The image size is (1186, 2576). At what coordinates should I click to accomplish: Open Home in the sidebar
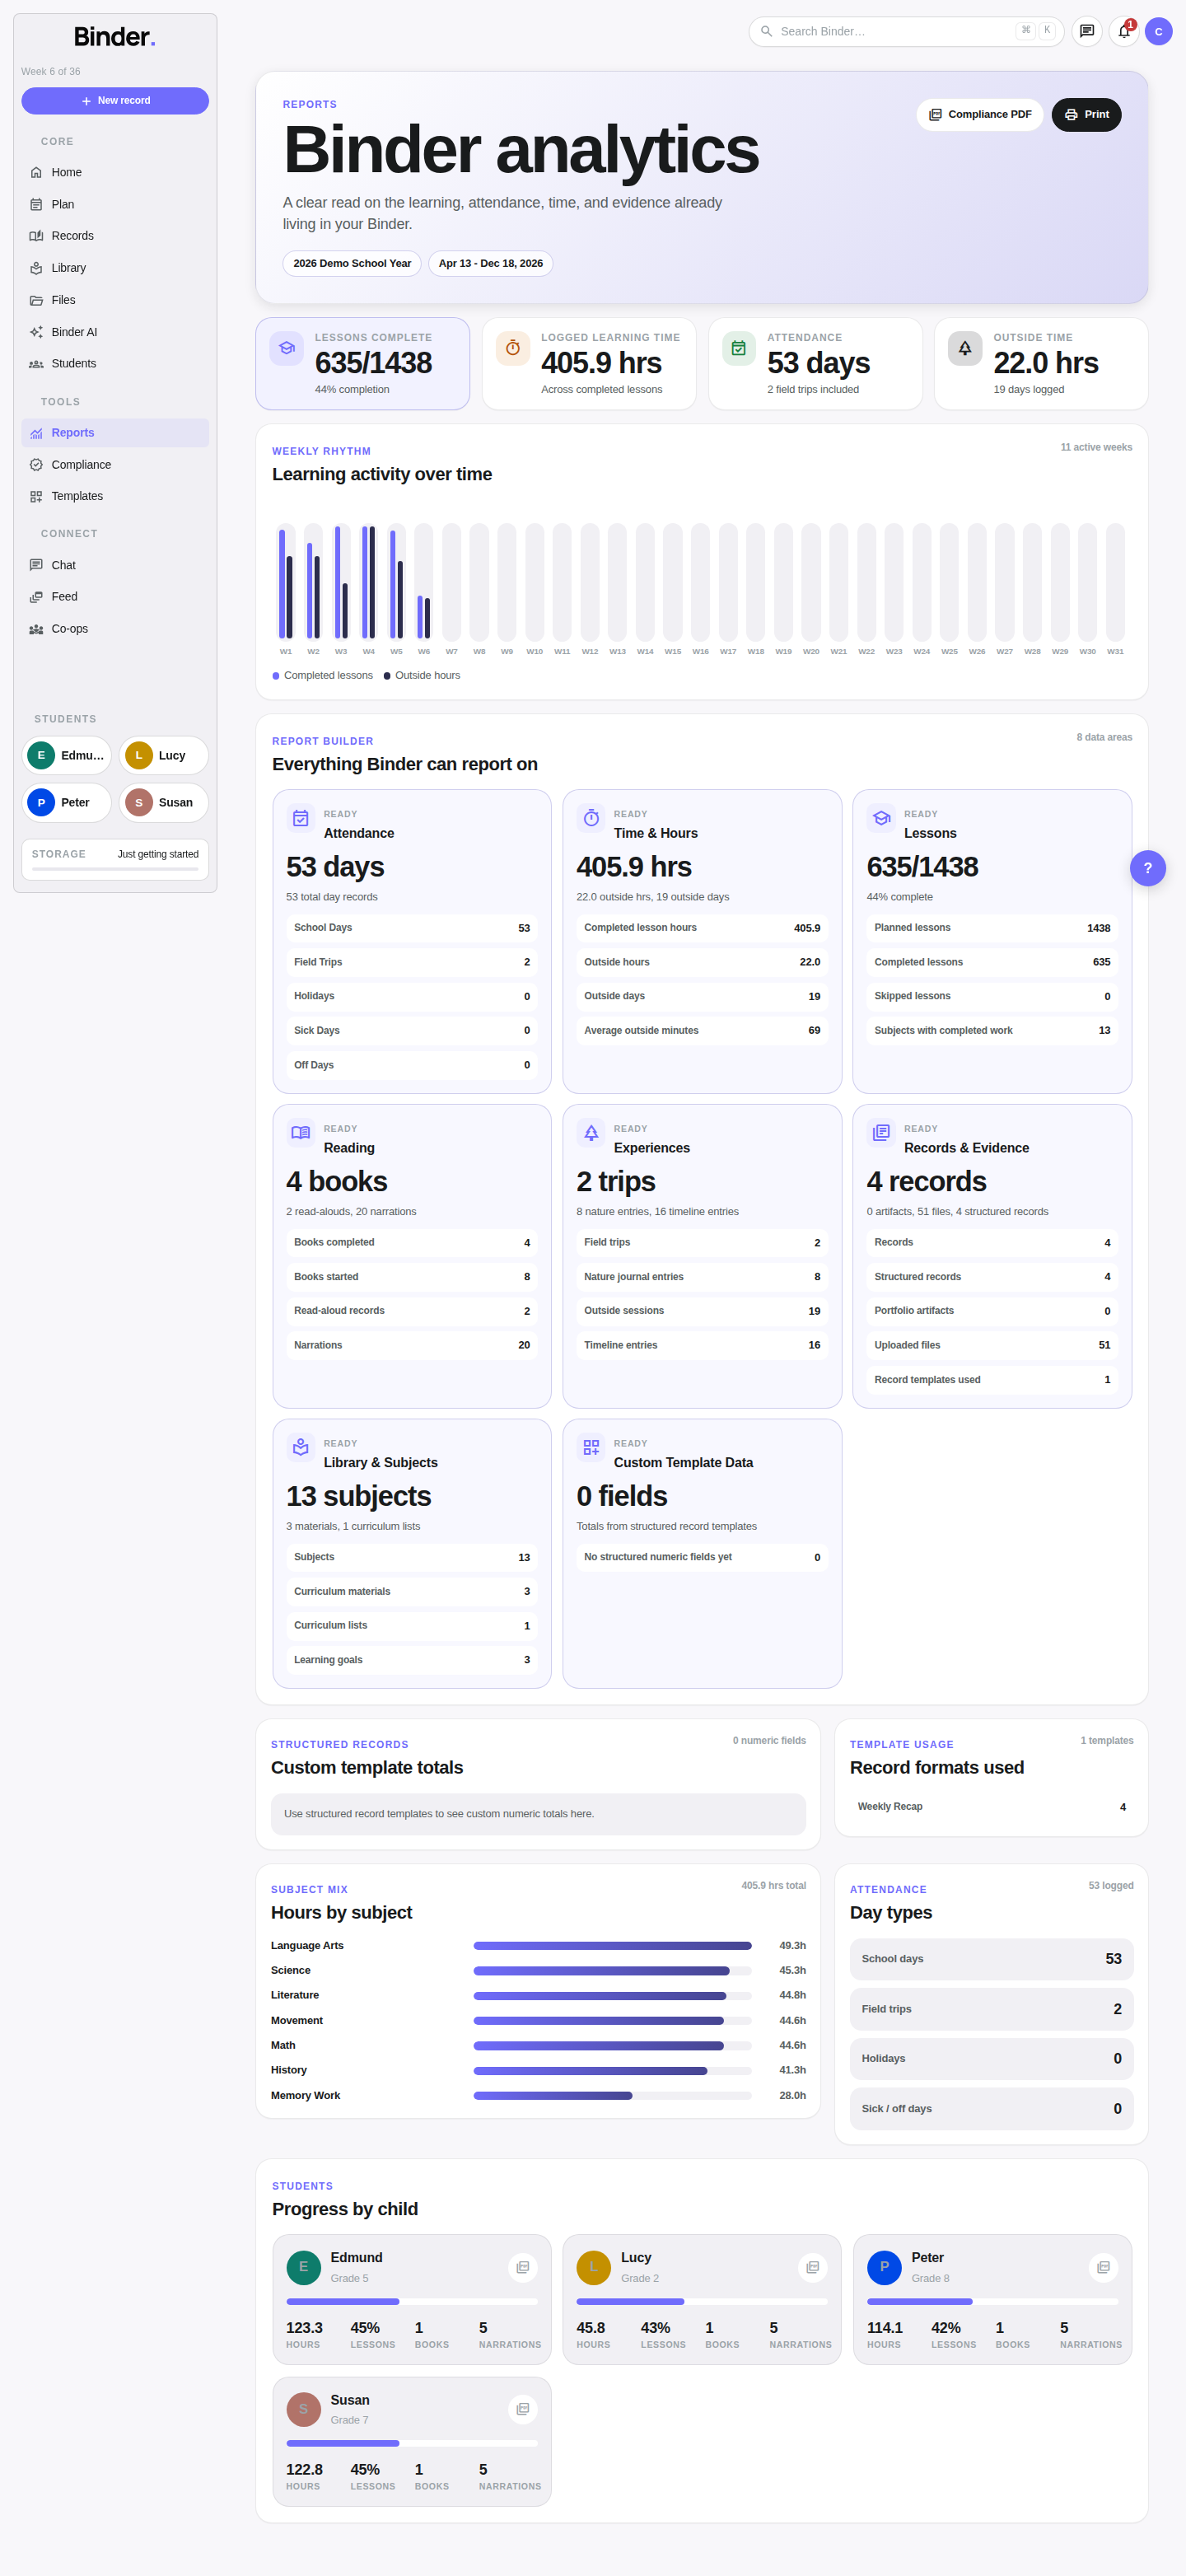point(115,172)
